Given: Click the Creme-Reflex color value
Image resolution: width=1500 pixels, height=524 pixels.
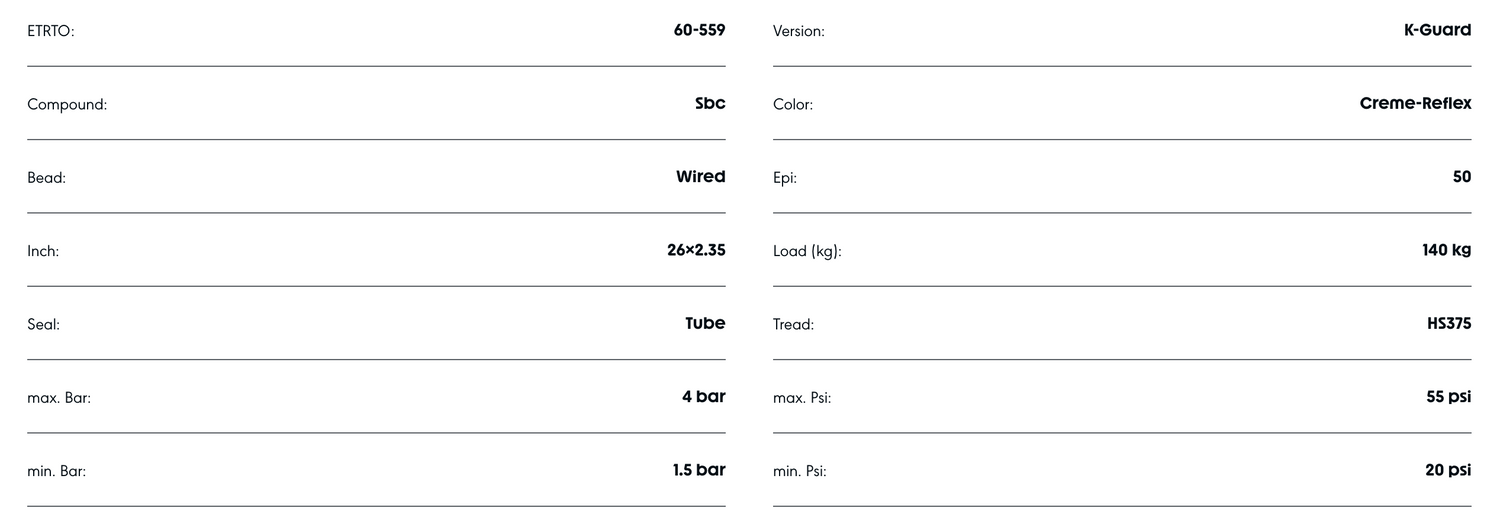Looking at the screenshot, I should click(1415, 103).
